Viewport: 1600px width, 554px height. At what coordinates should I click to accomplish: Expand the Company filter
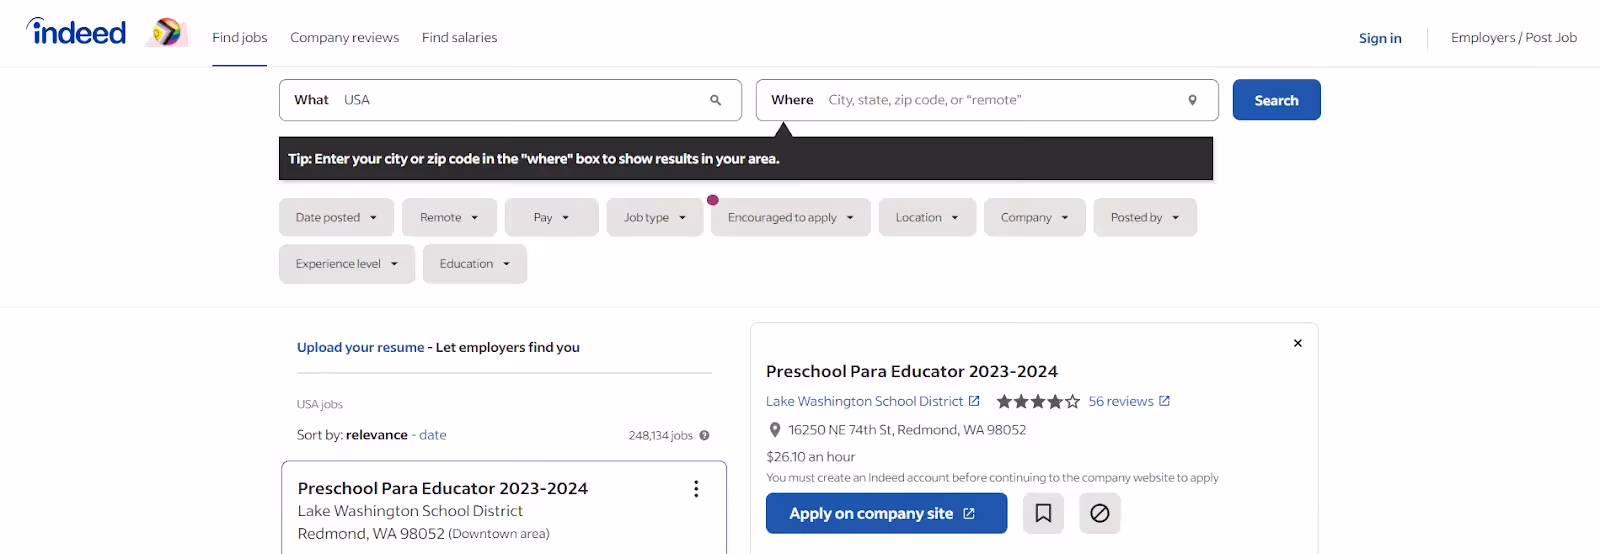[x=1034, y=217]
